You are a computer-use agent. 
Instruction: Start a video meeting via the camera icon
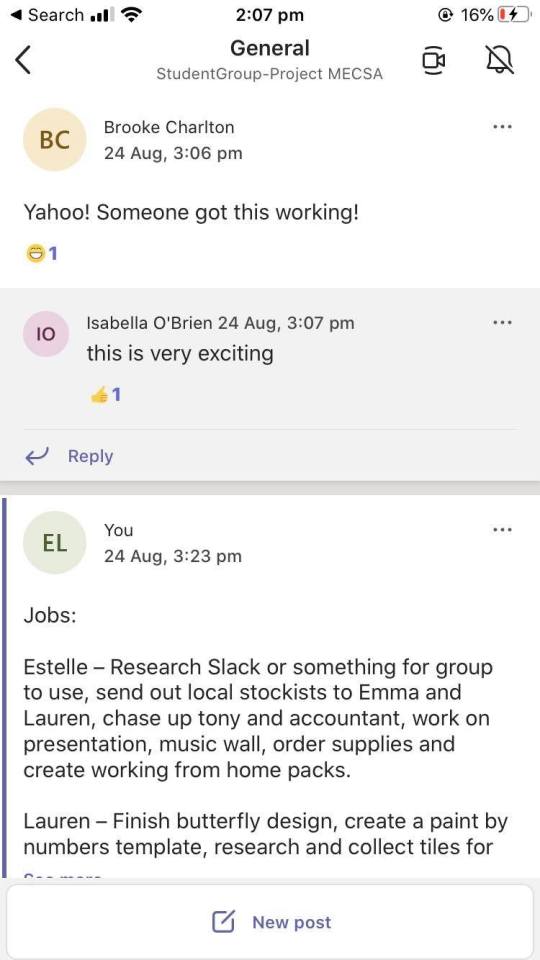[433, 60]
